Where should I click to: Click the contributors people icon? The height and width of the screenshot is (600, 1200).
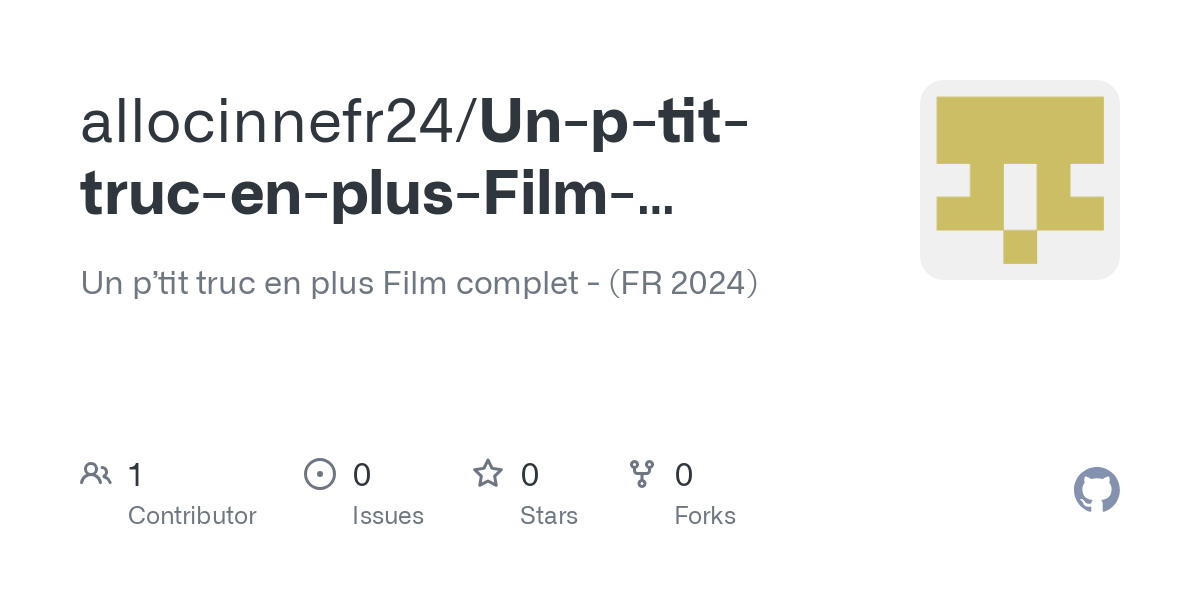coord(96,474)
